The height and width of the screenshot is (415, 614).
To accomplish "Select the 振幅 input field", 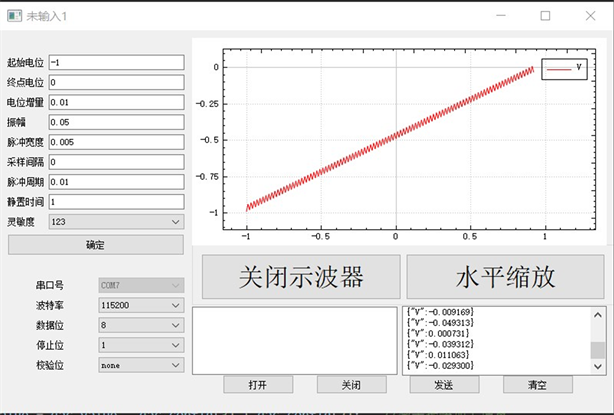I will tap(115, 122).
